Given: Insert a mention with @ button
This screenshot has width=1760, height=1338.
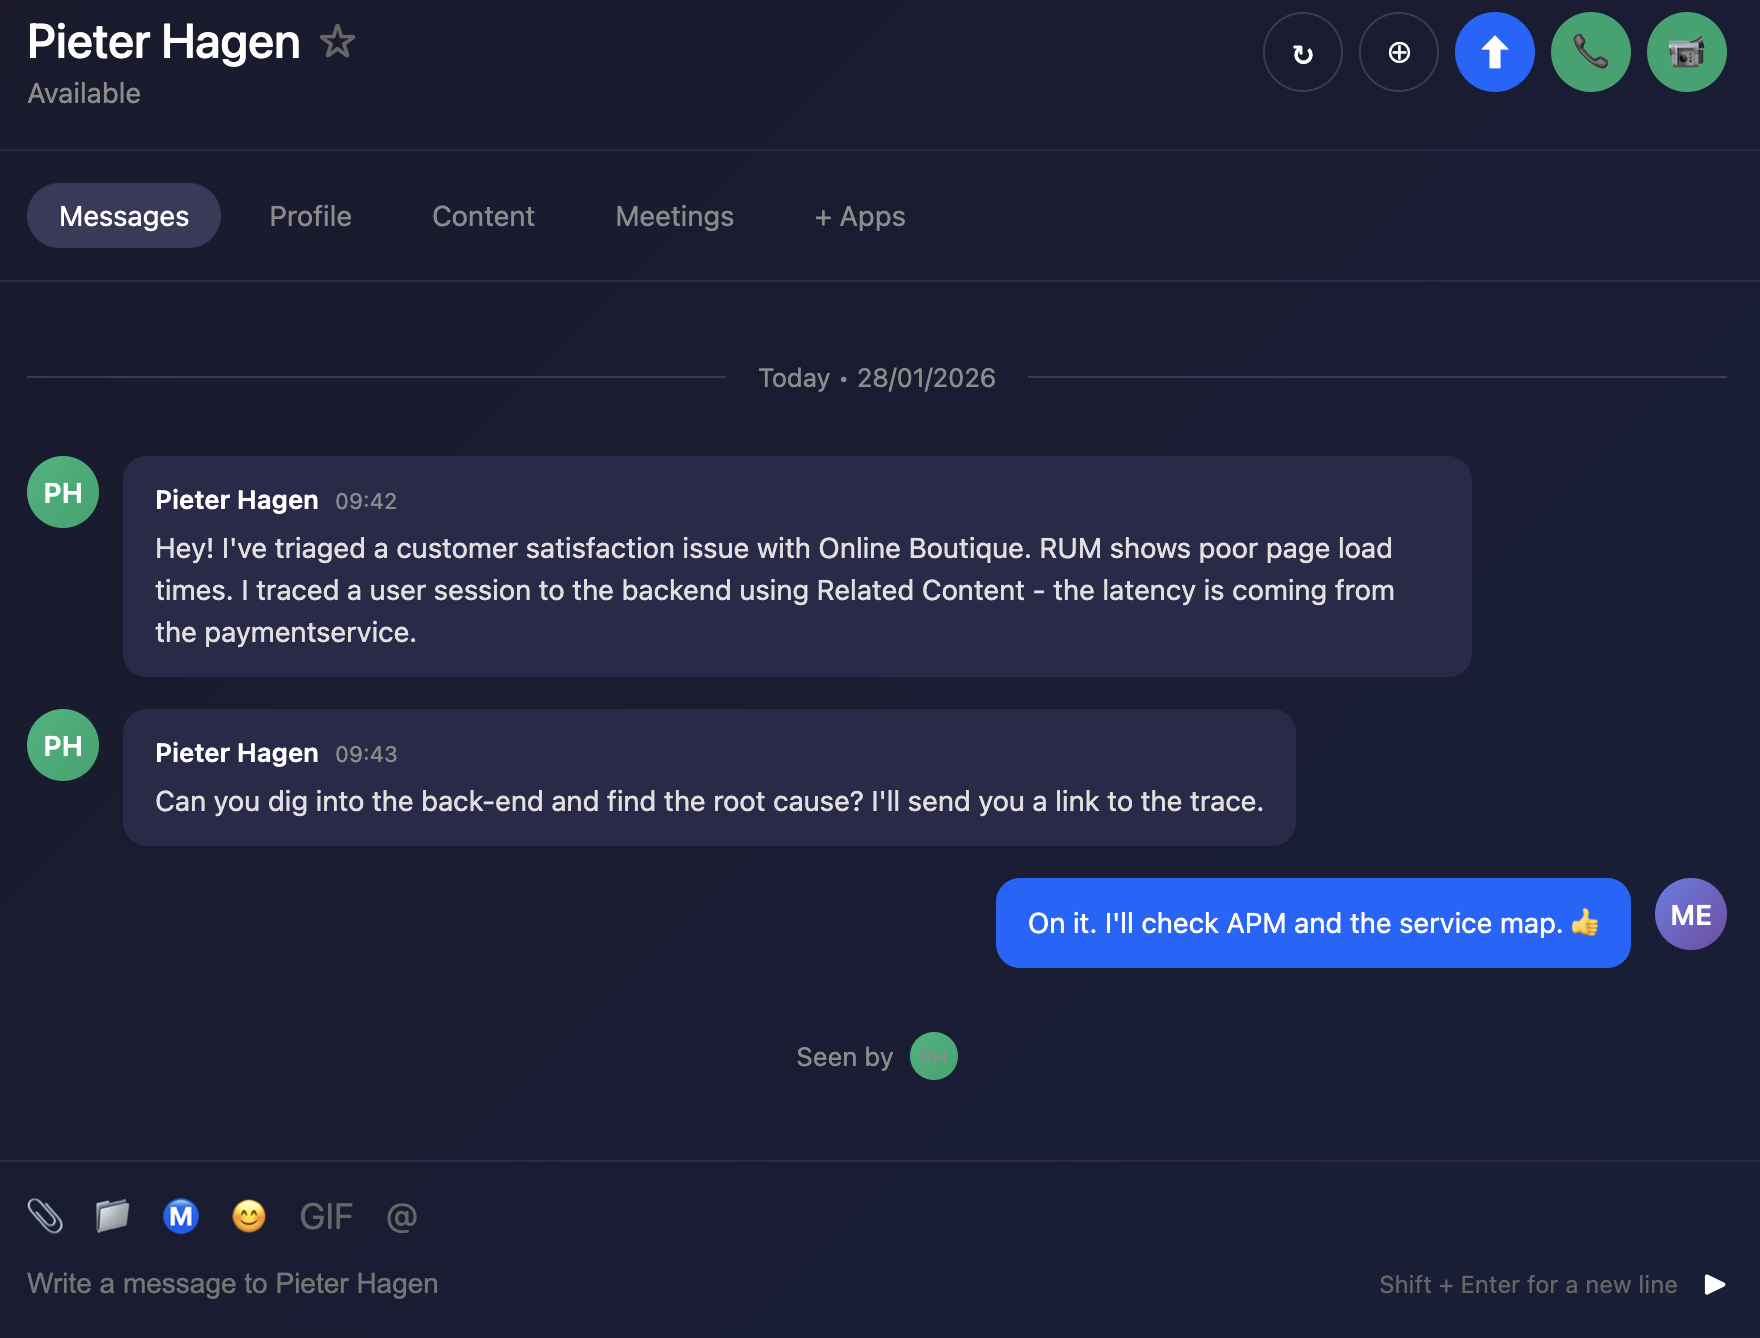Looking at the screenshot, I should 401,1216.
